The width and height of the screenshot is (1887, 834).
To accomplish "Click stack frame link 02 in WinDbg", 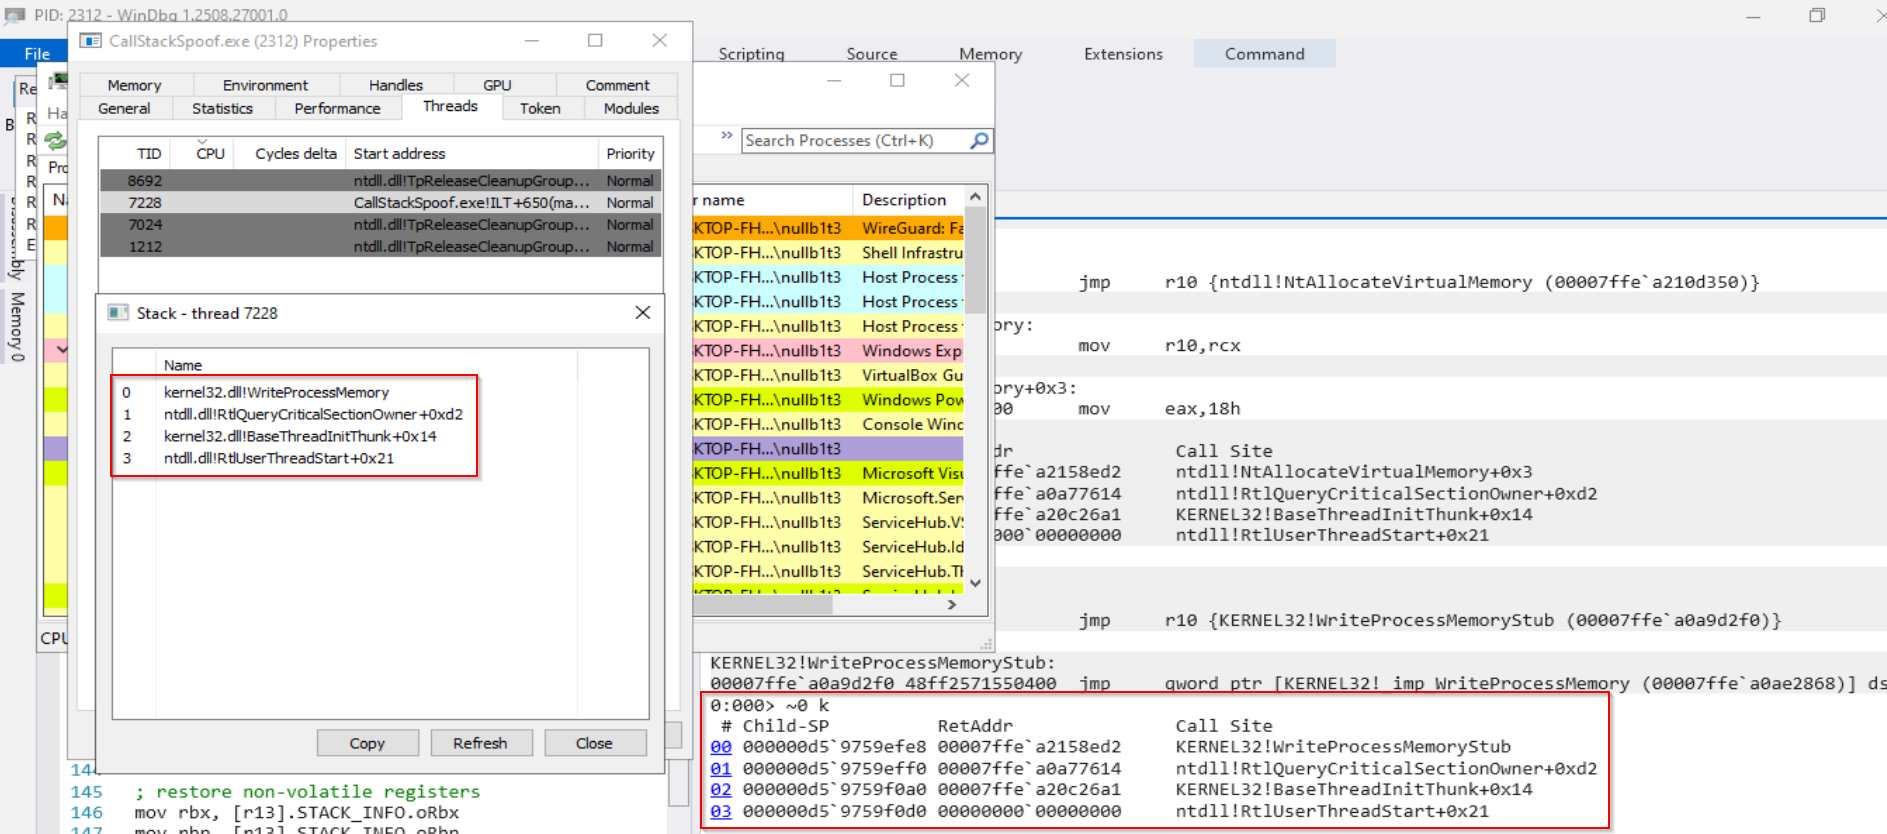I will click(x=721, y=790).
